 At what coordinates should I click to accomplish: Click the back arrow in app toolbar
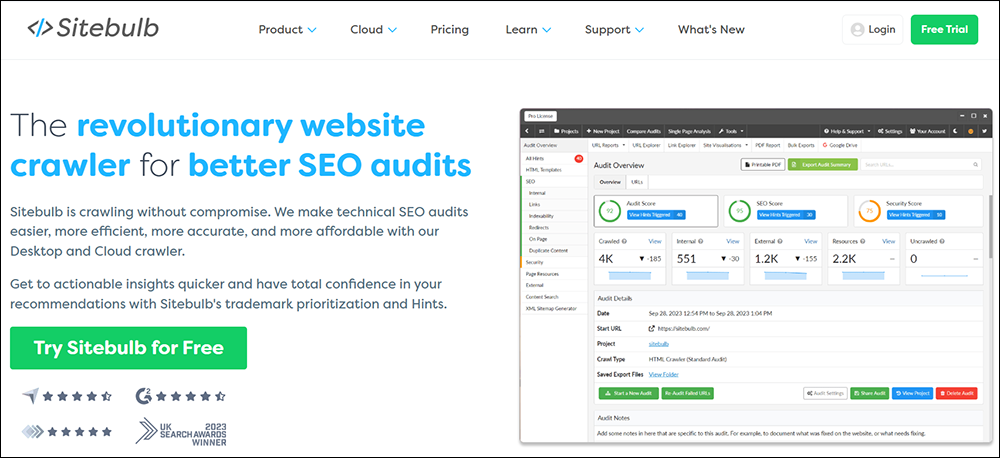click(527, 131)
